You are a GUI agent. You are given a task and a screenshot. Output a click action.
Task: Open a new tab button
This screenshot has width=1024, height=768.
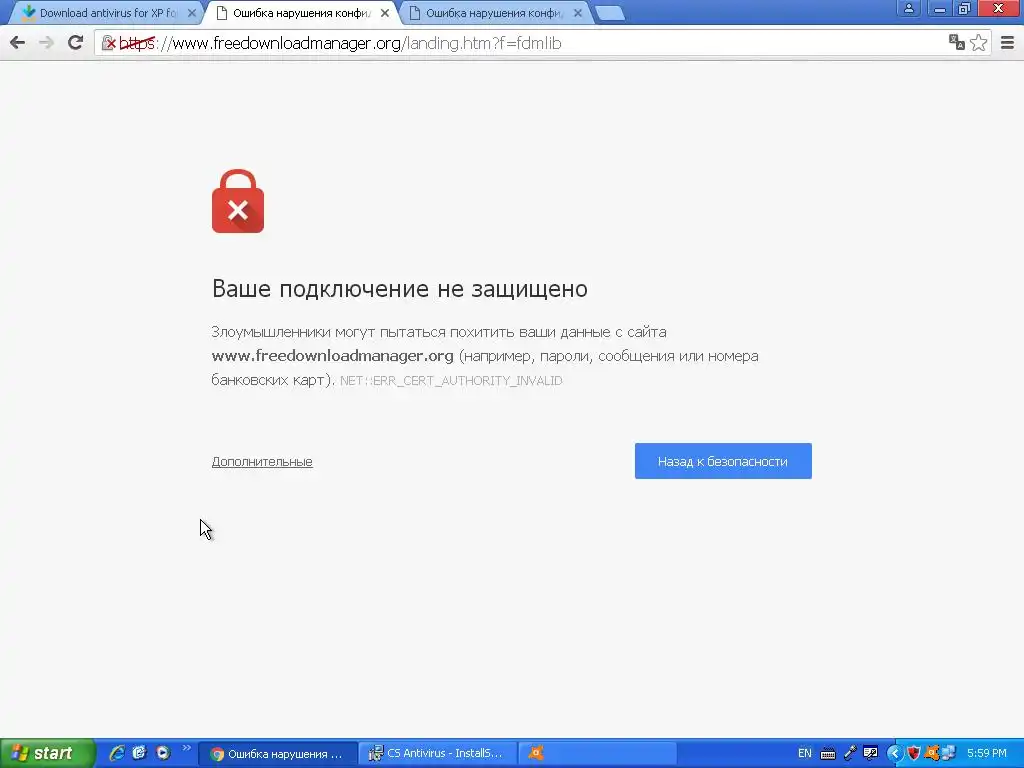(611, 13)
